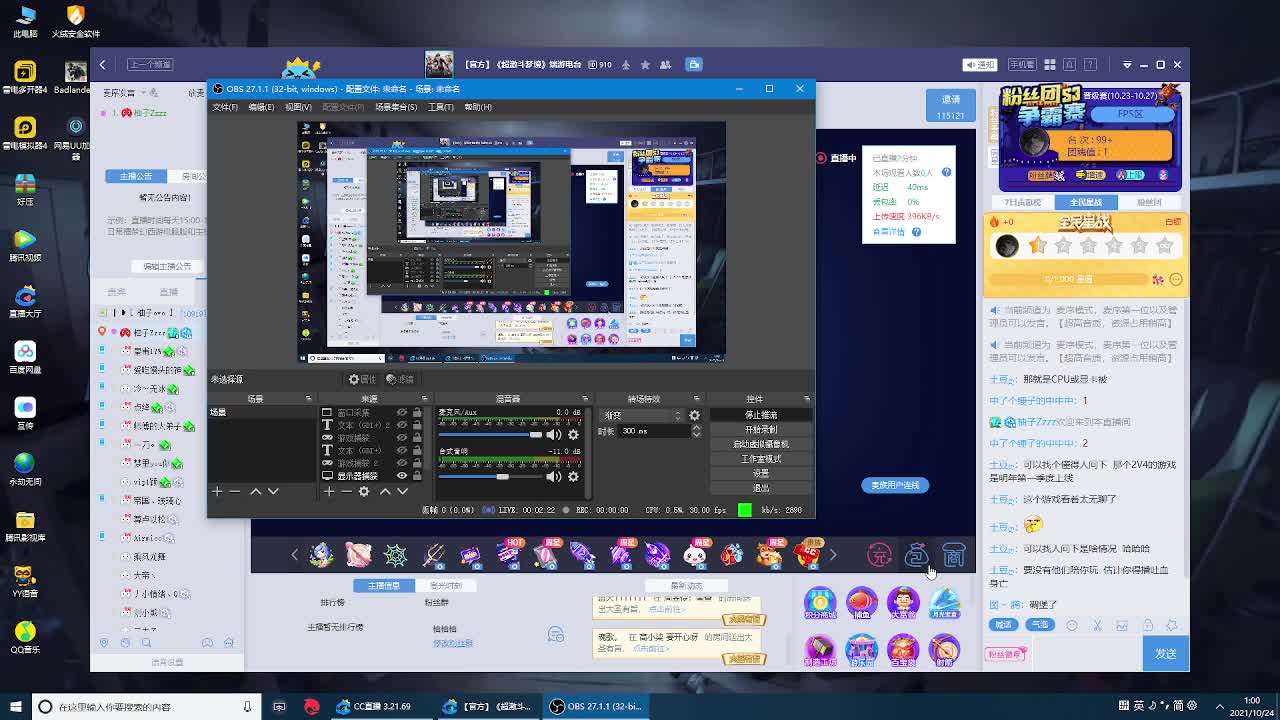This screenshot has width=1280, height=720.
Task: Expand the 来源 dock panel menu
Action: pos(424,399)
